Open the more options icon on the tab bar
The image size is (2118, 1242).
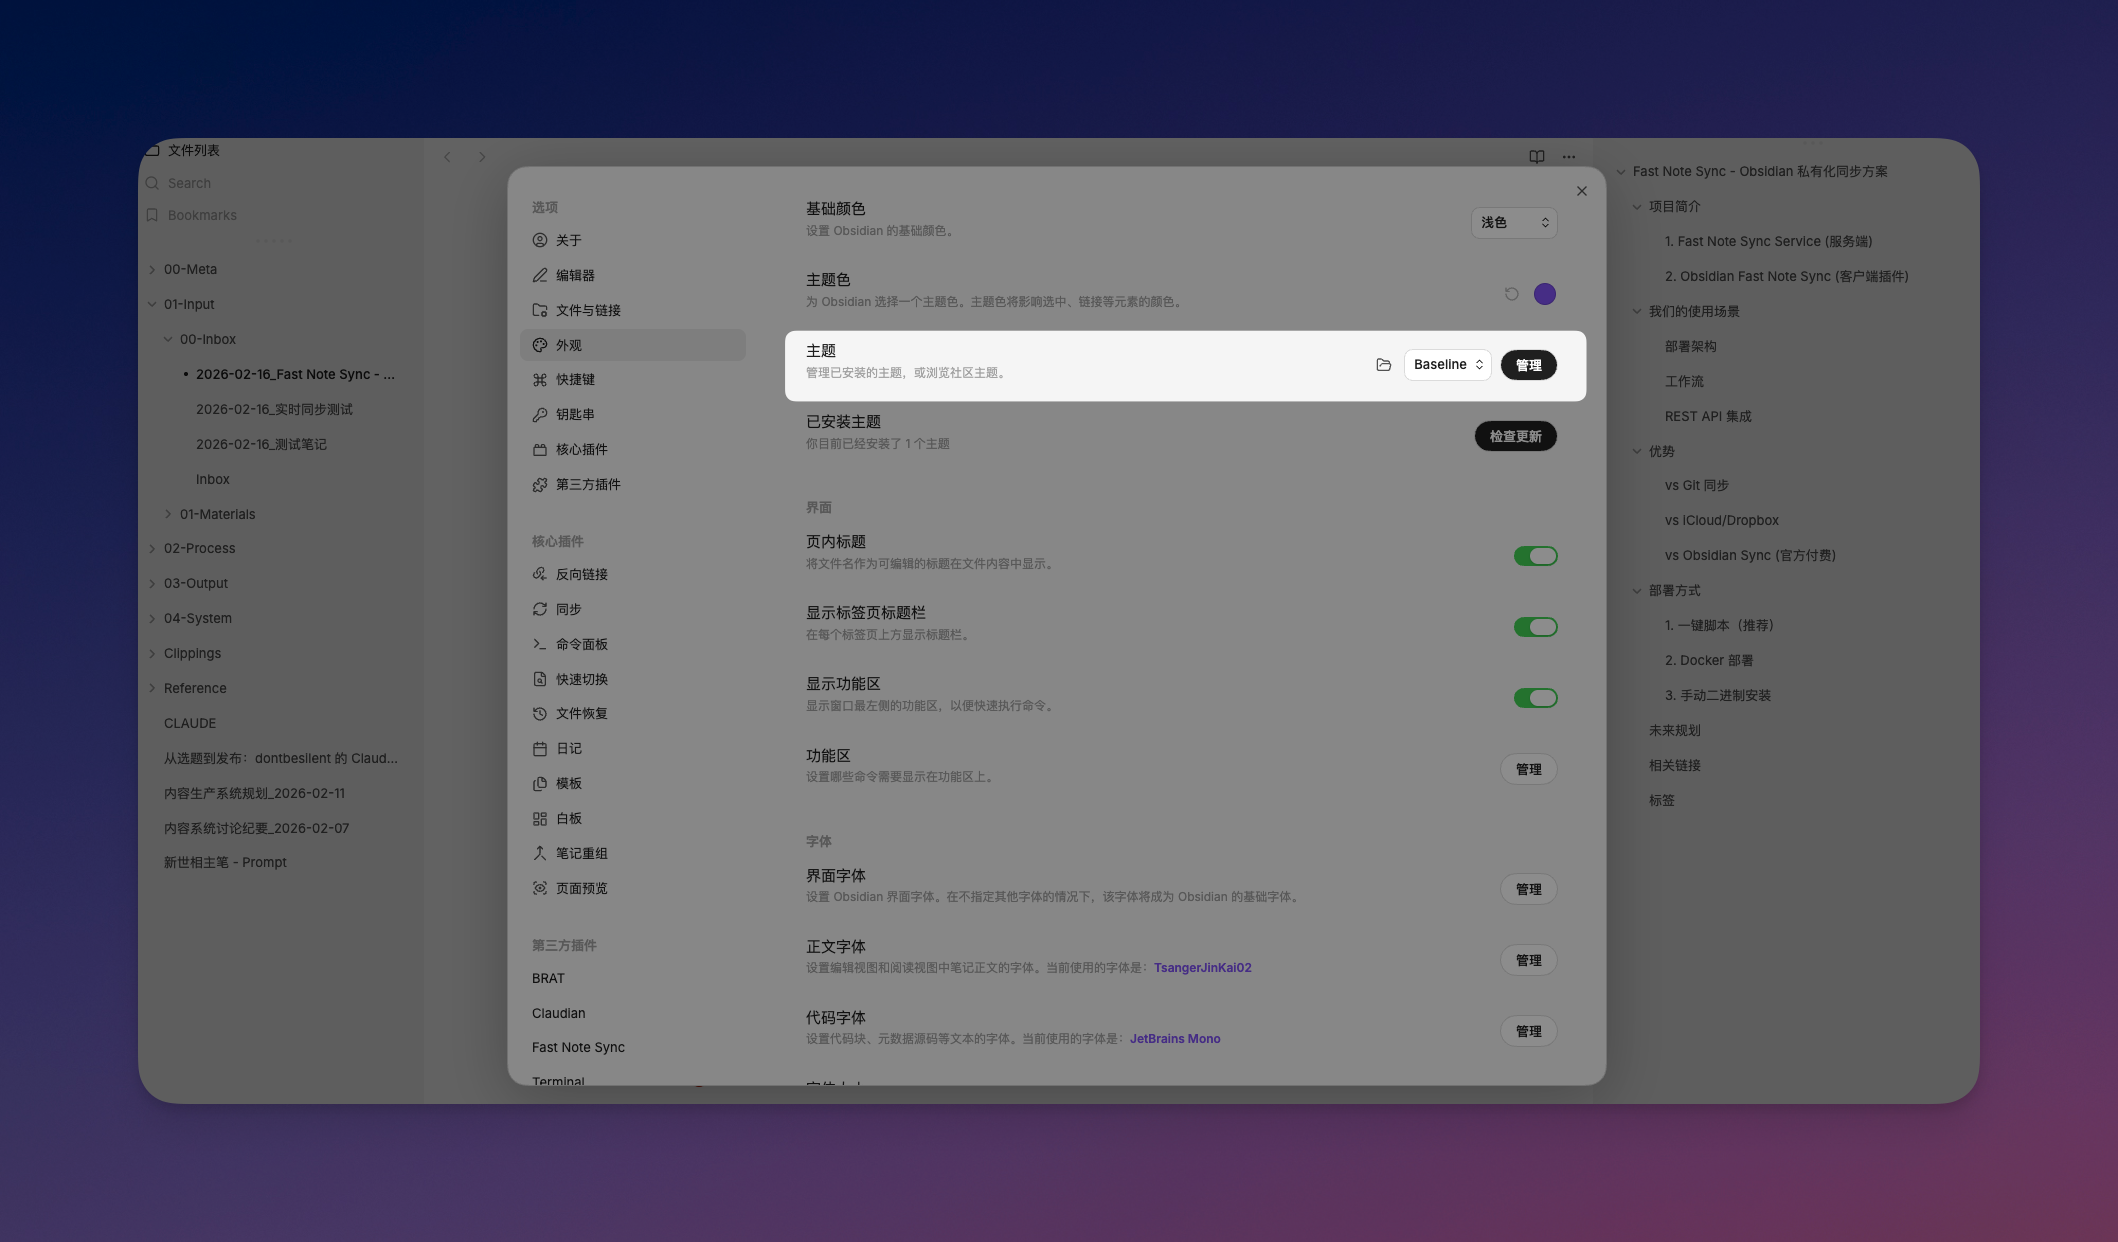click(1568, 157)
